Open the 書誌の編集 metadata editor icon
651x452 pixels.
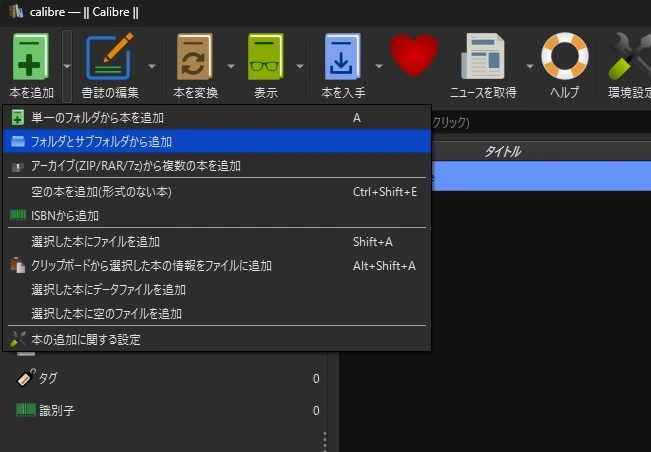[x=110, y=56]
